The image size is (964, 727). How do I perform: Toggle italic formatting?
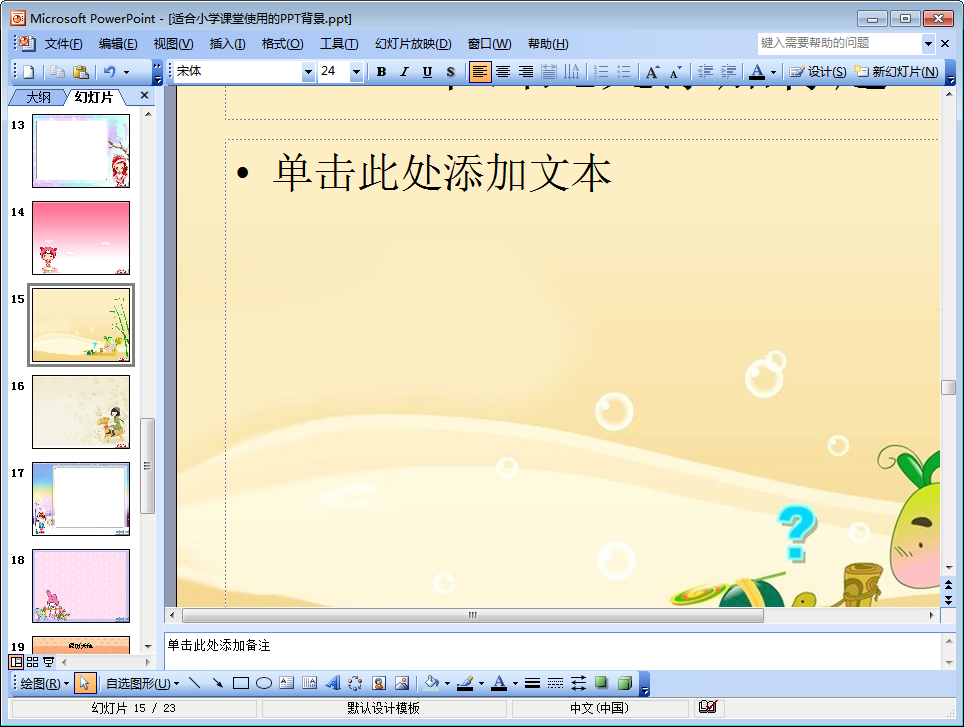click(404, 72)
